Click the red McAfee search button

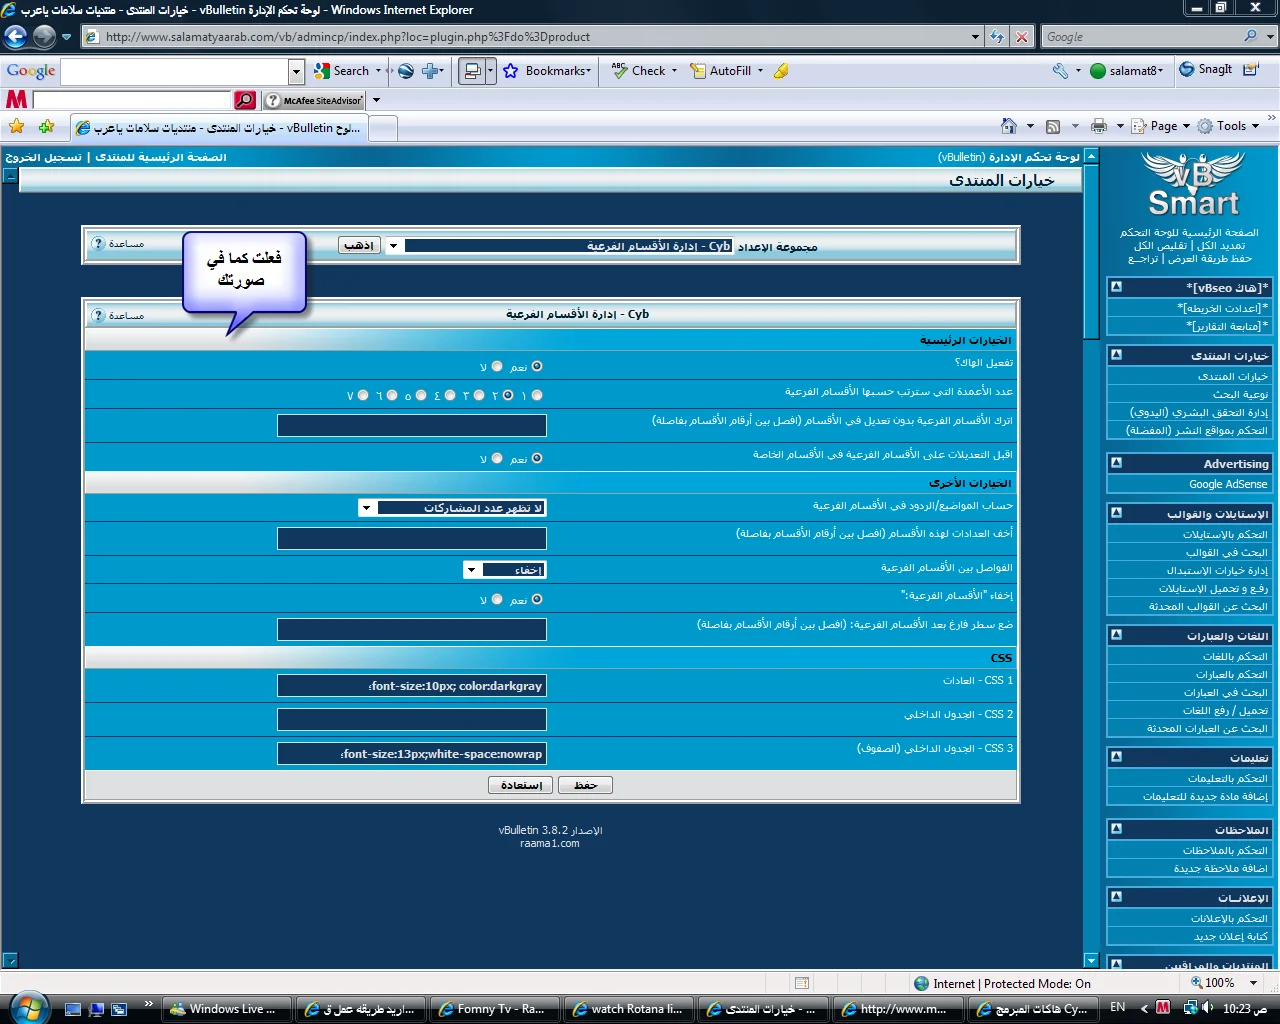tap(245, 100)
